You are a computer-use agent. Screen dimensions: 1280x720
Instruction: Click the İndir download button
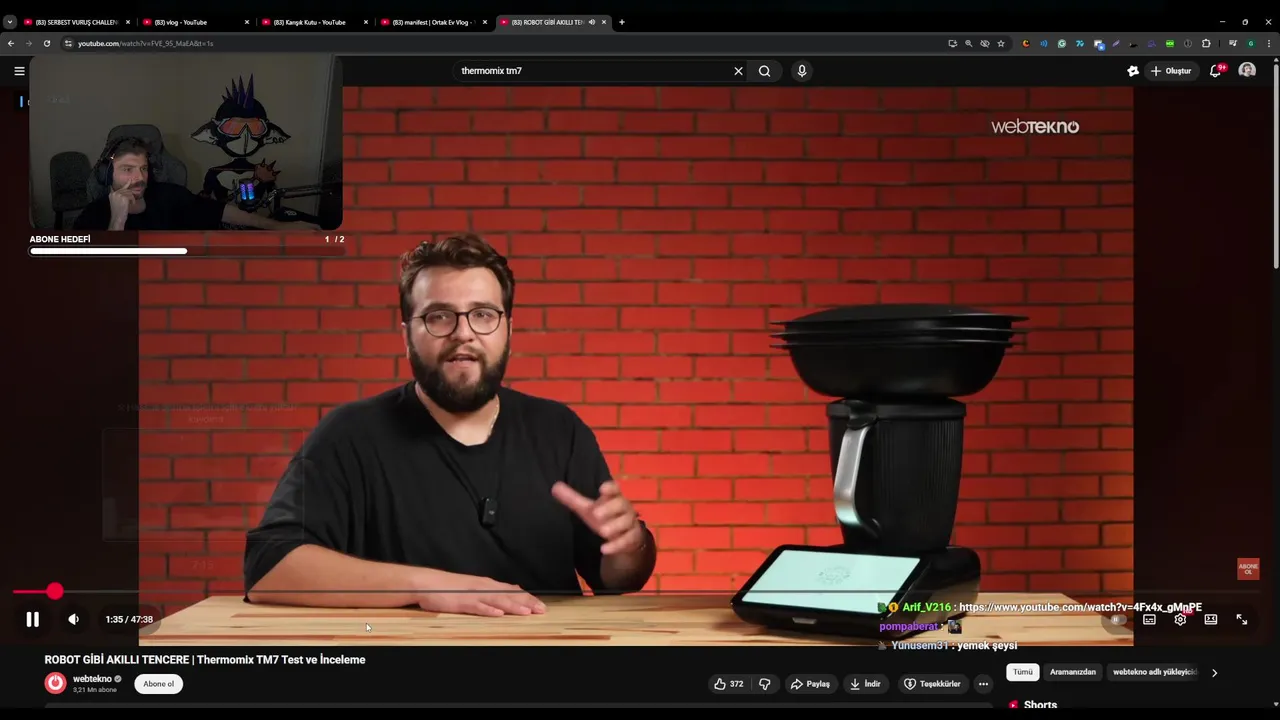(x=865, y=684)
